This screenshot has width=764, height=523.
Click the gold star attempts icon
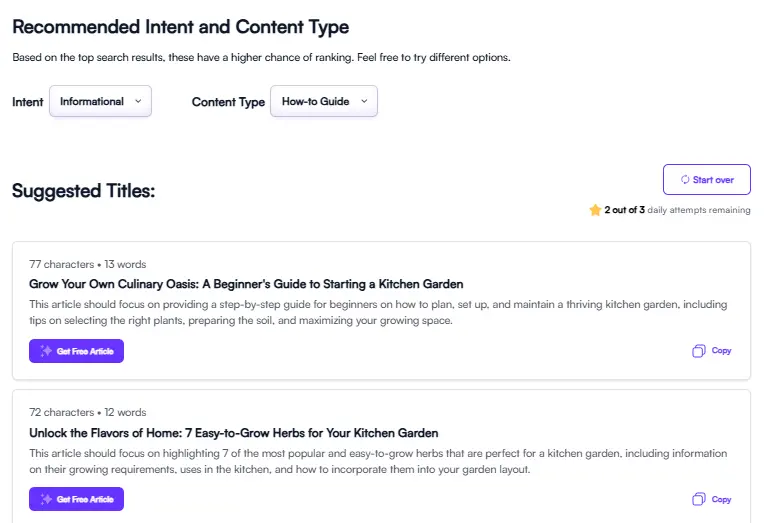coord(595,211)
